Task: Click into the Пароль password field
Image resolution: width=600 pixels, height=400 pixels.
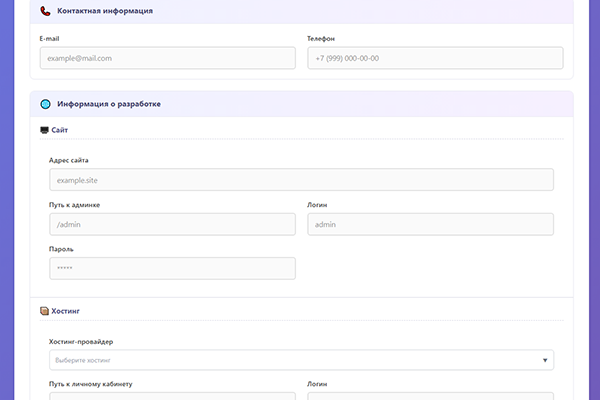Action: coord(172,268)
